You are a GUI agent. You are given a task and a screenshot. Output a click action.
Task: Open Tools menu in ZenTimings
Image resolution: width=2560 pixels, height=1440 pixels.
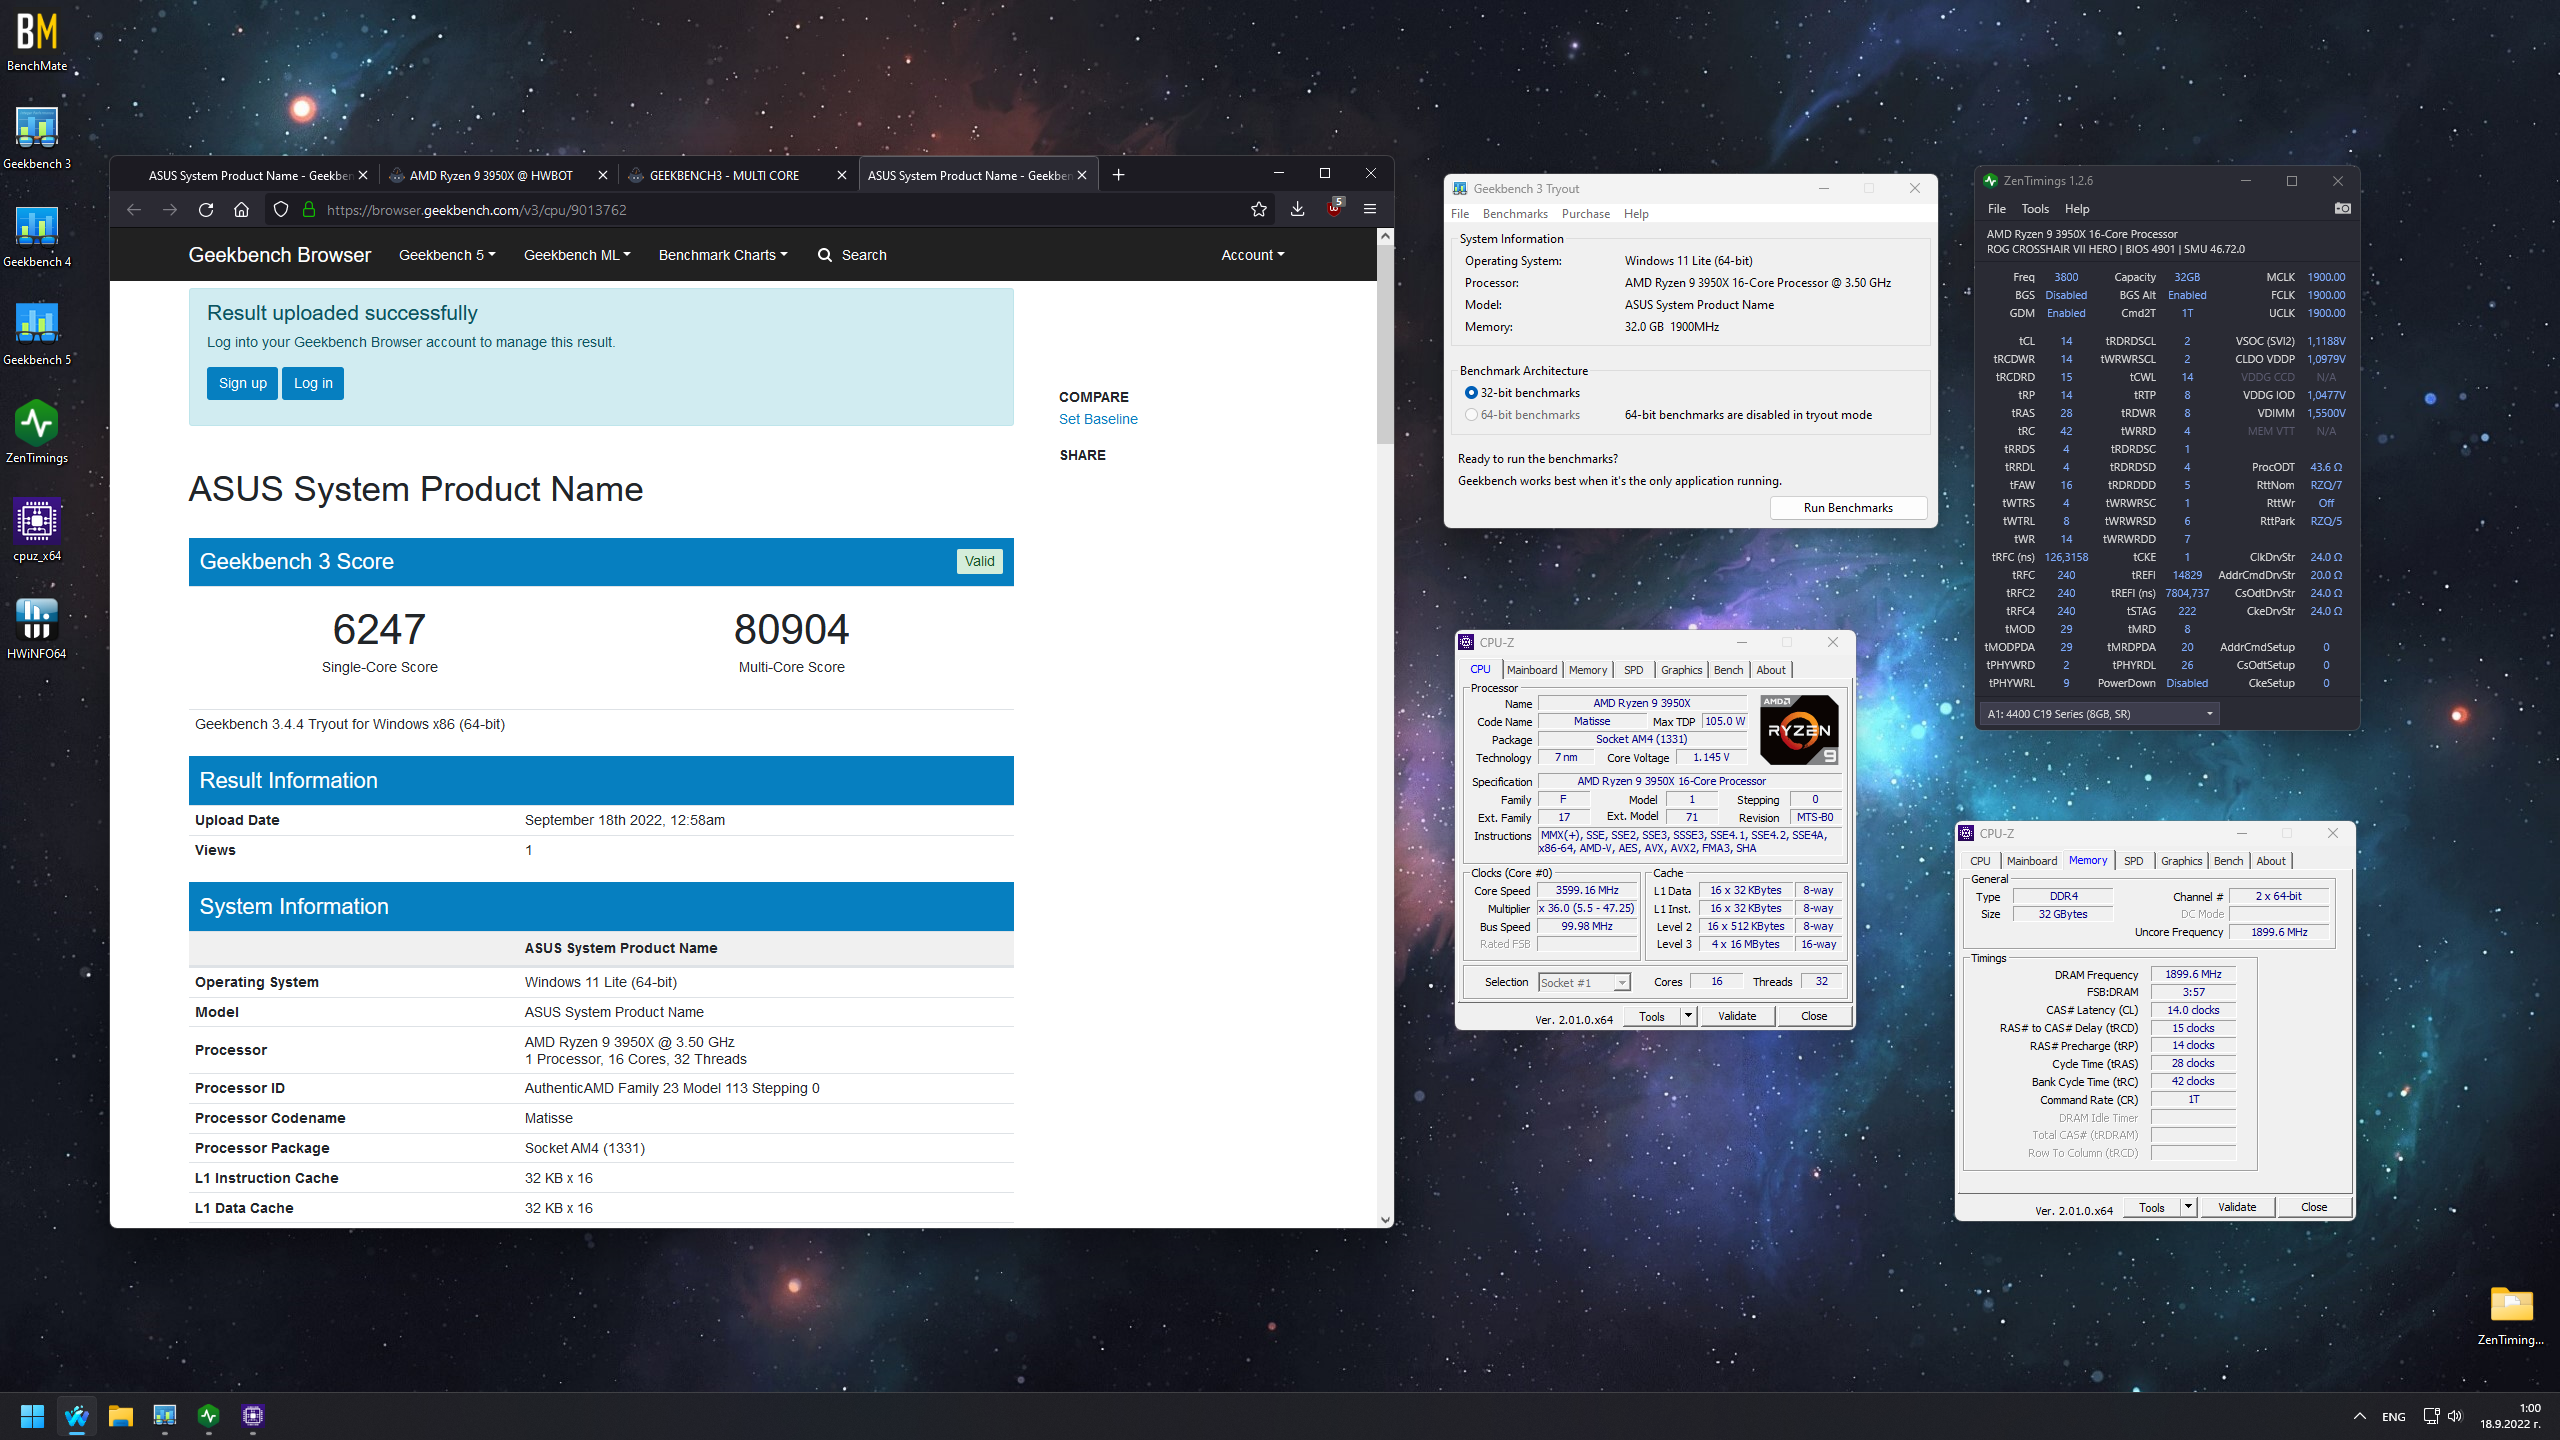(2035, 209)
